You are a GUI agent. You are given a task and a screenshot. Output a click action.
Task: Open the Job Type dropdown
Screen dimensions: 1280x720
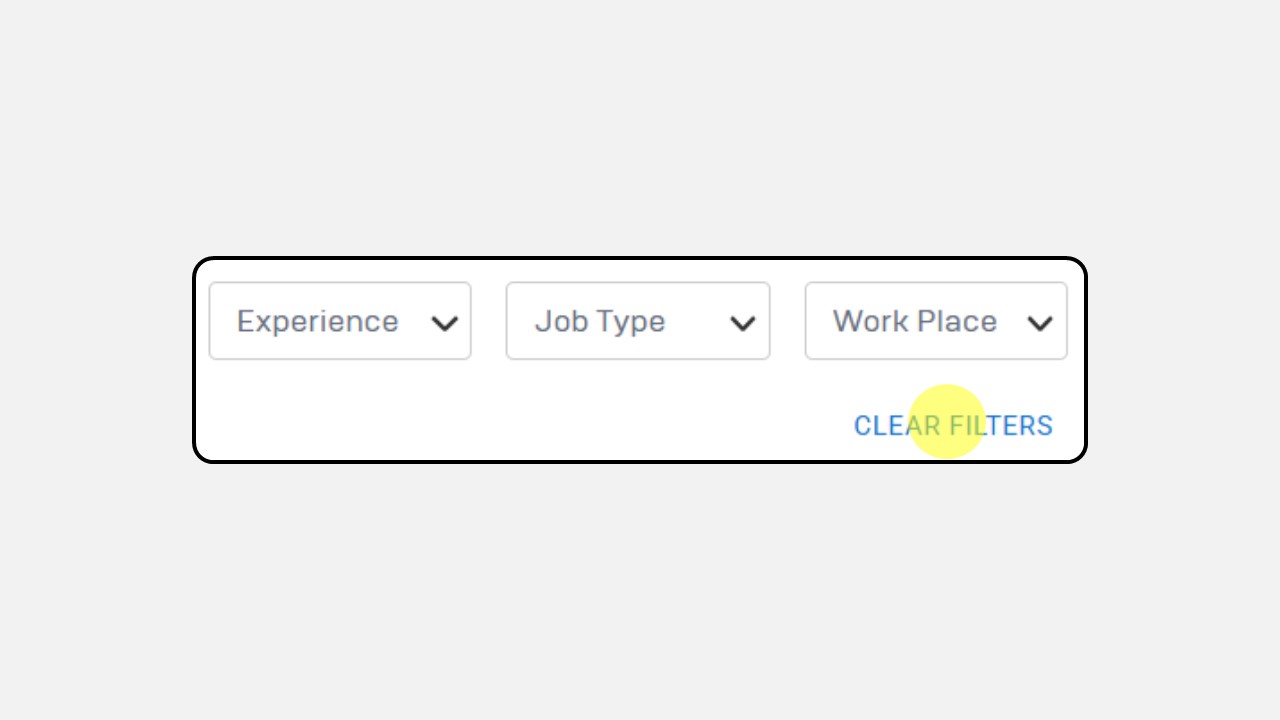(x=638, y=321)
